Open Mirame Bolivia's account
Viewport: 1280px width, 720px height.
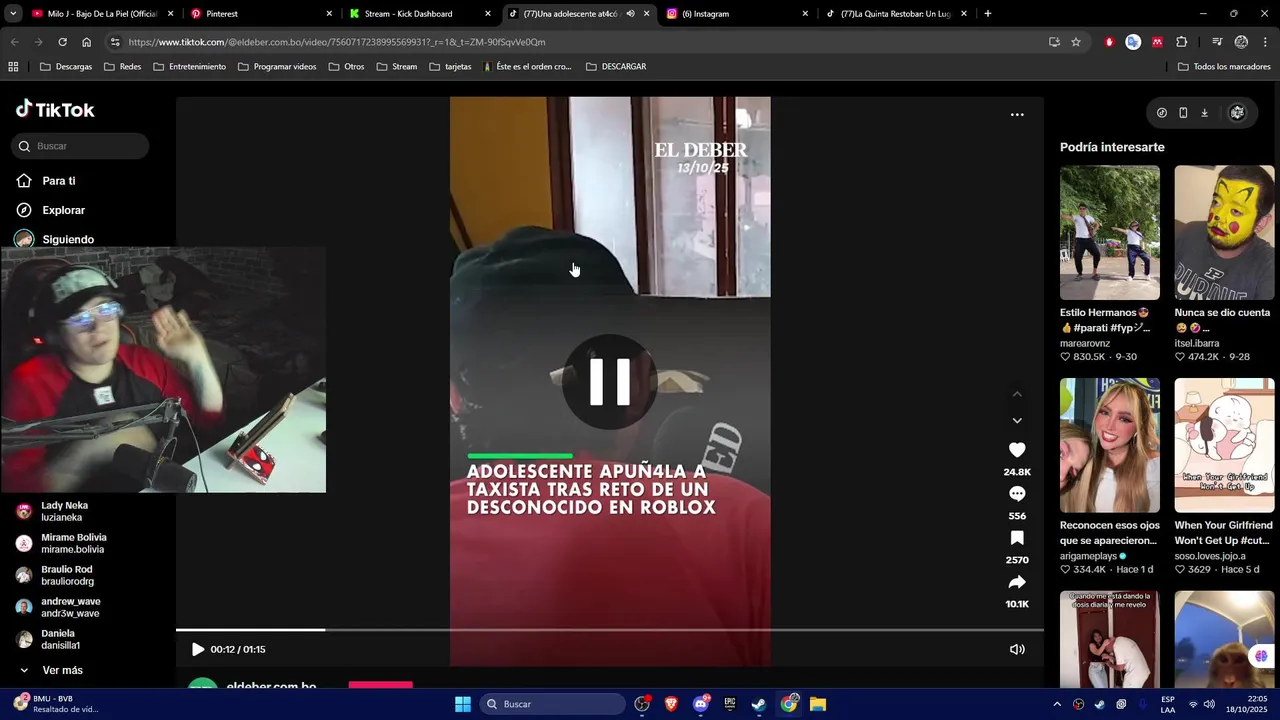click(x=73, y=543)
